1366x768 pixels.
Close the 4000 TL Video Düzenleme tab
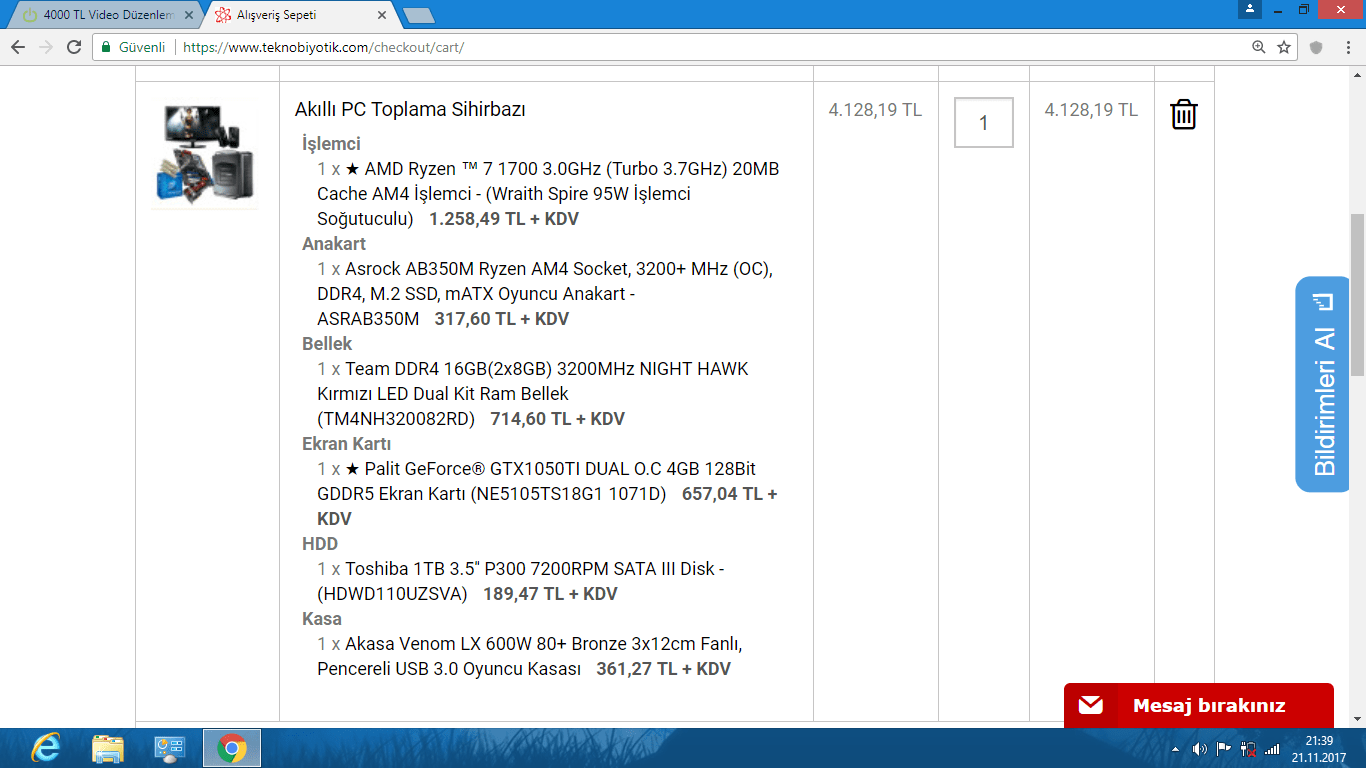(187, 16)
